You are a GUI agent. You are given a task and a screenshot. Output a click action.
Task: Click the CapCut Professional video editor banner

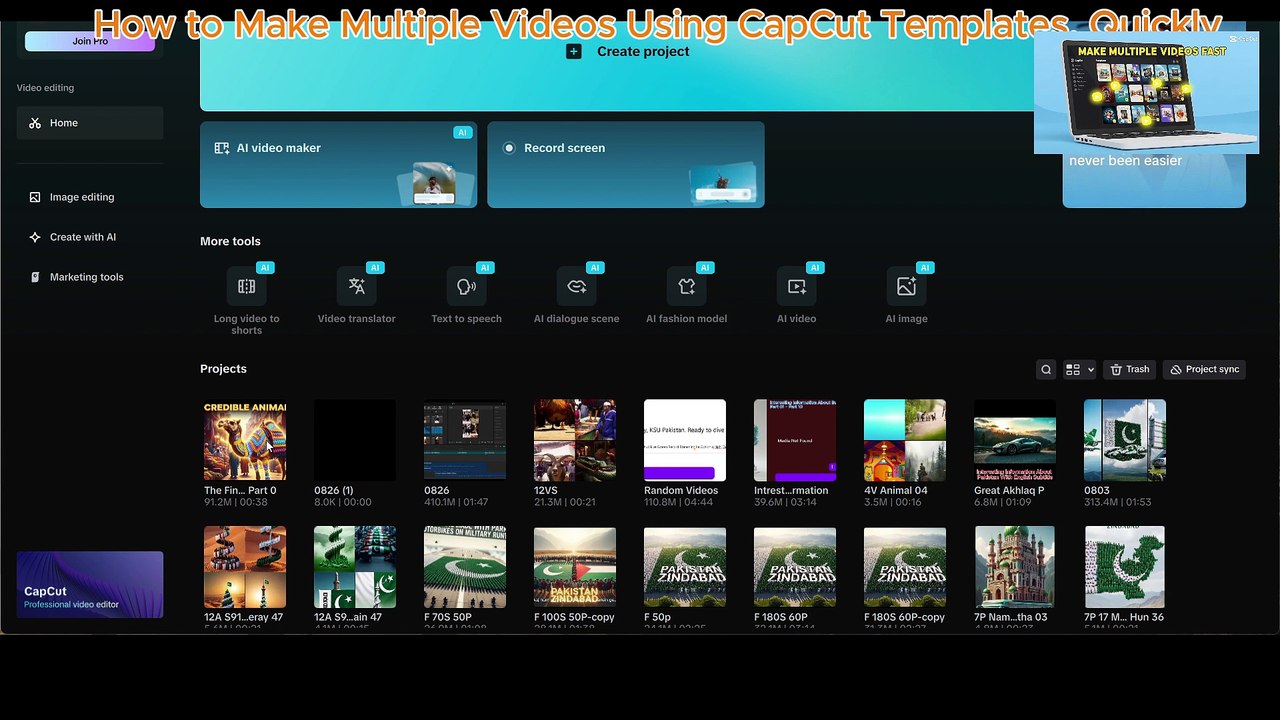point(90,584)
